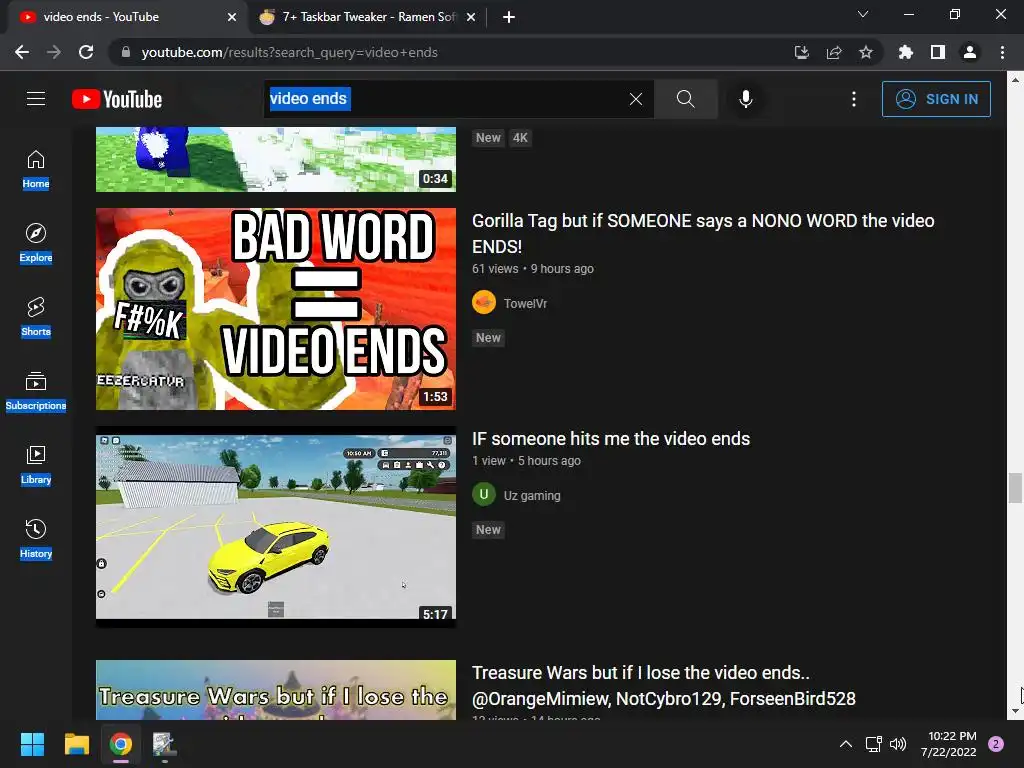Close the 7+ Taskbar Tweaker tab
This screenshot has height=768, width=1024.
[x=471, y=18]
